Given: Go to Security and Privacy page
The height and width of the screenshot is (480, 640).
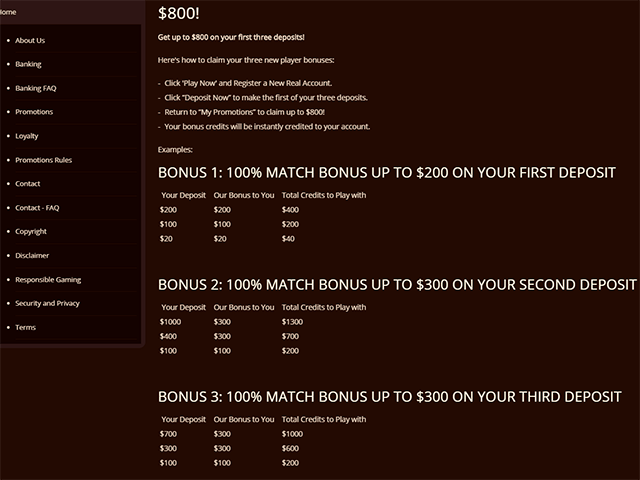Looking at the screenshot, I should (47, 303).
